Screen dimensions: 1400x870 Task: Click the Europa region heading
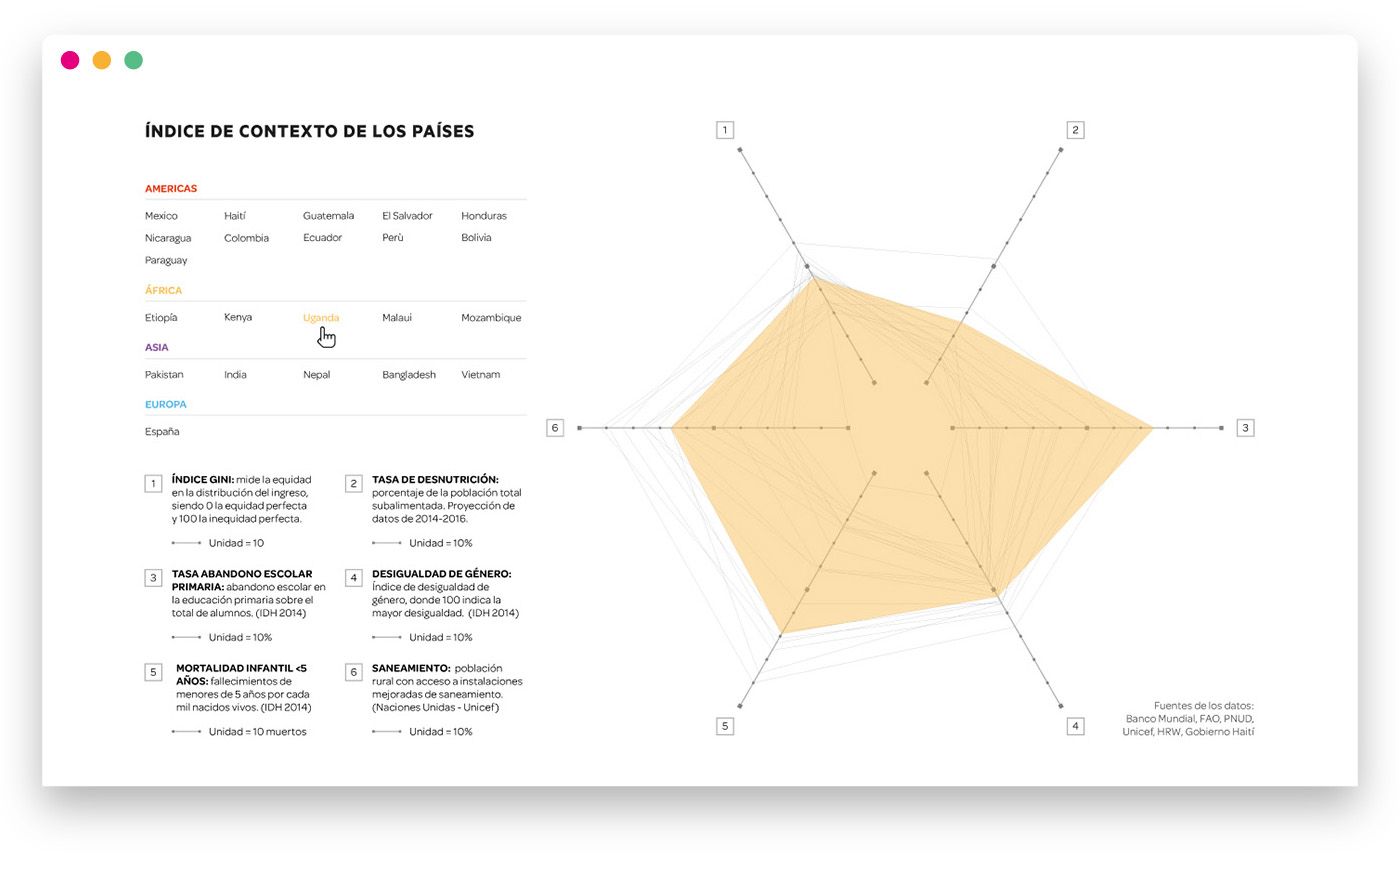pos(166,405)
